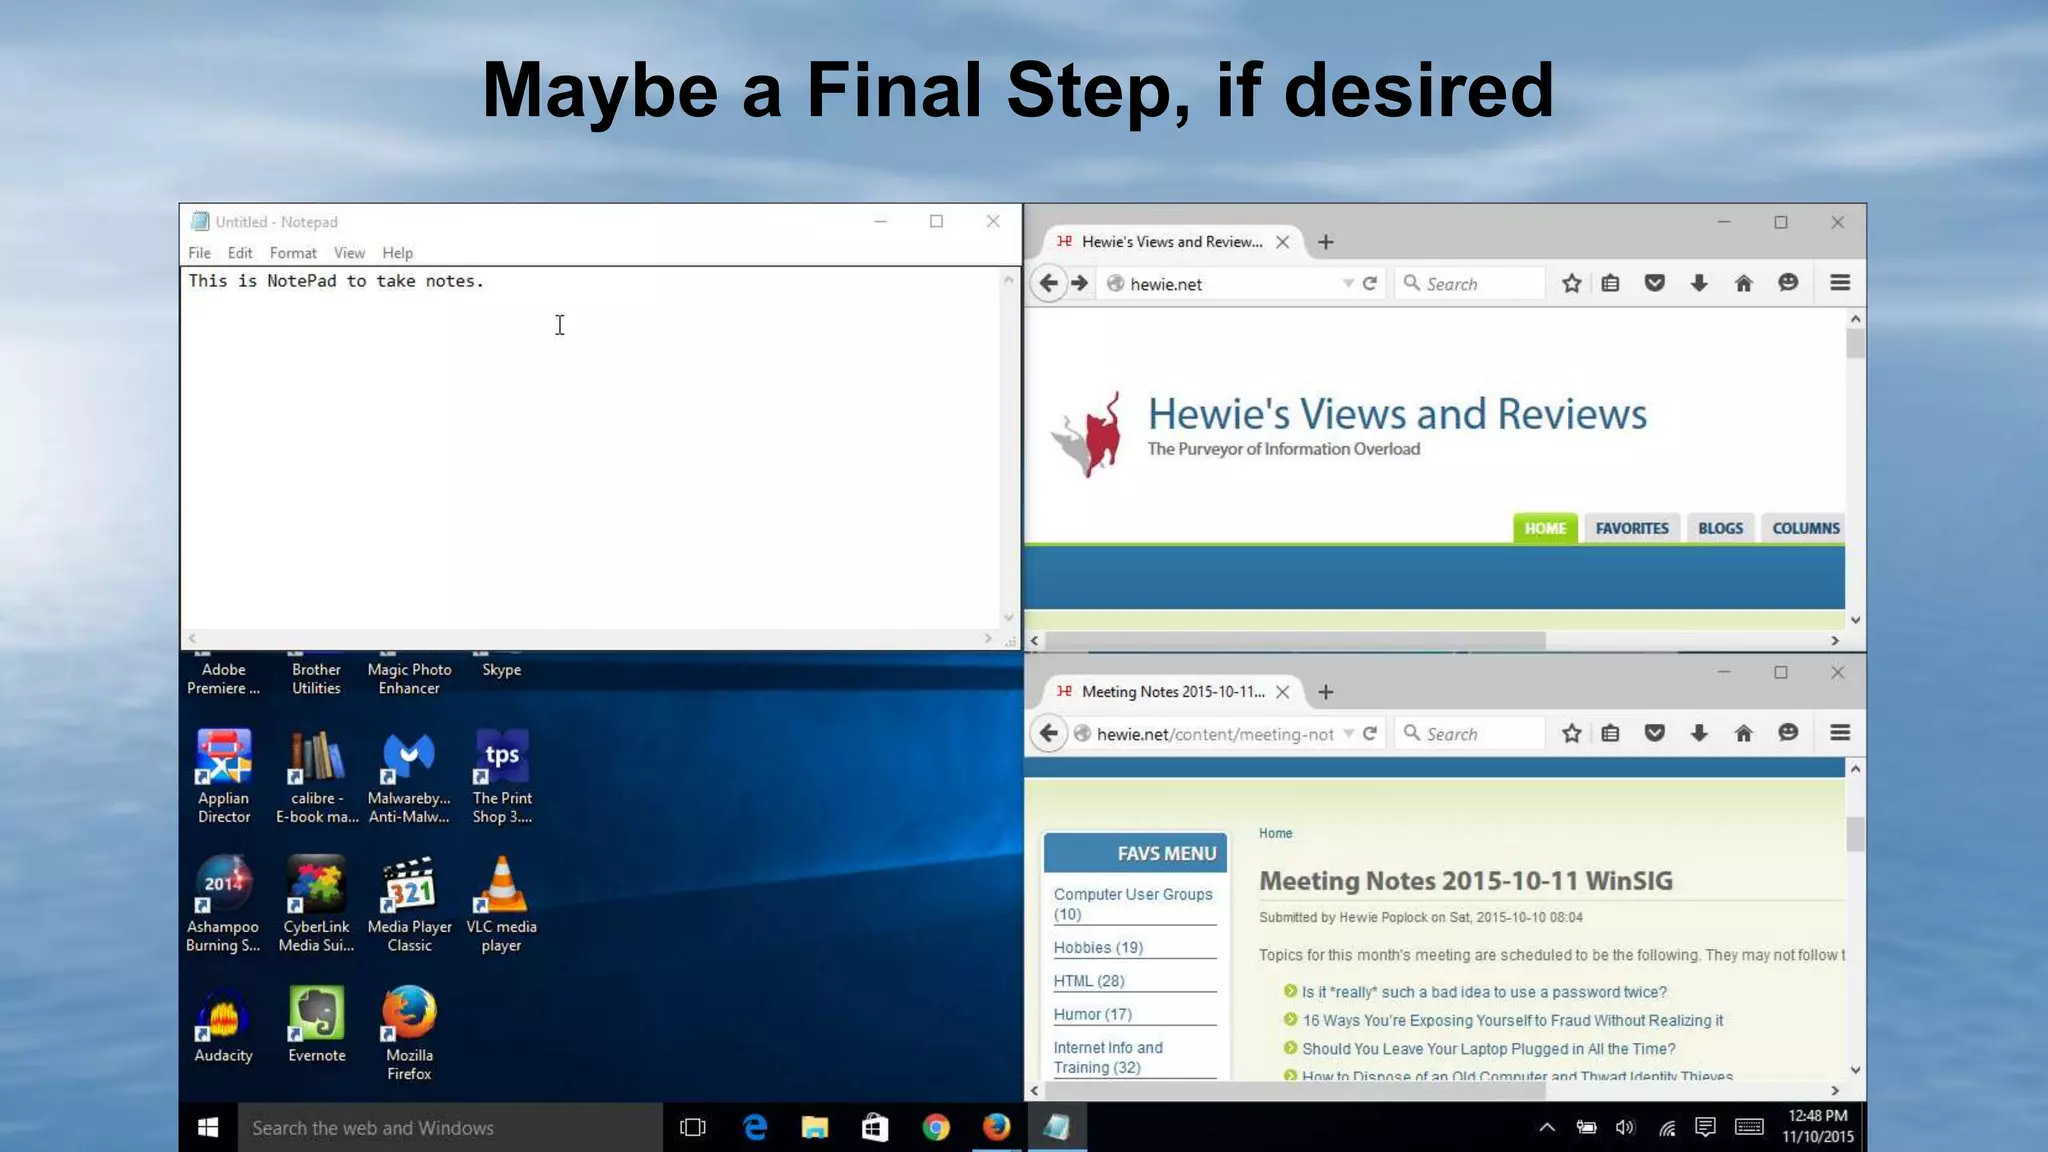Open the Hobbies (19) link

point(1098,947)
